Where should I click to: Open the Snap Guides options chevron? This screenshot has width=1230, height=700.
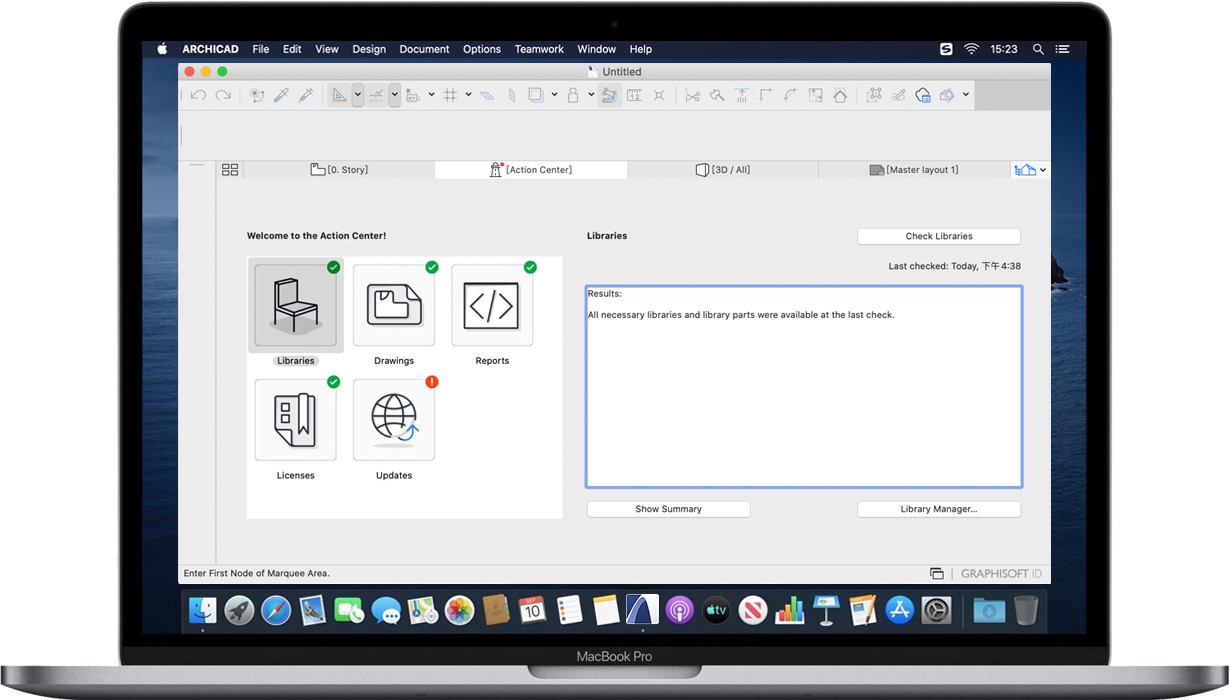point(396,94)
